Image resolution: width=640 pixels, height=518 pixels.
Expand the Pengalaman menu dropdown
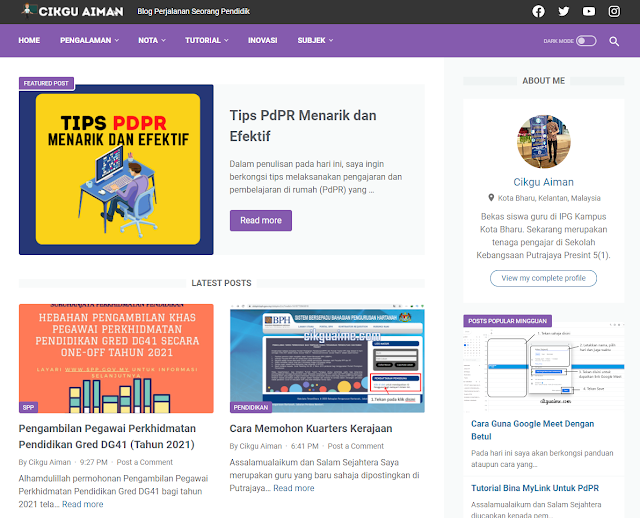pyautogui.click(x=89, y=40)
